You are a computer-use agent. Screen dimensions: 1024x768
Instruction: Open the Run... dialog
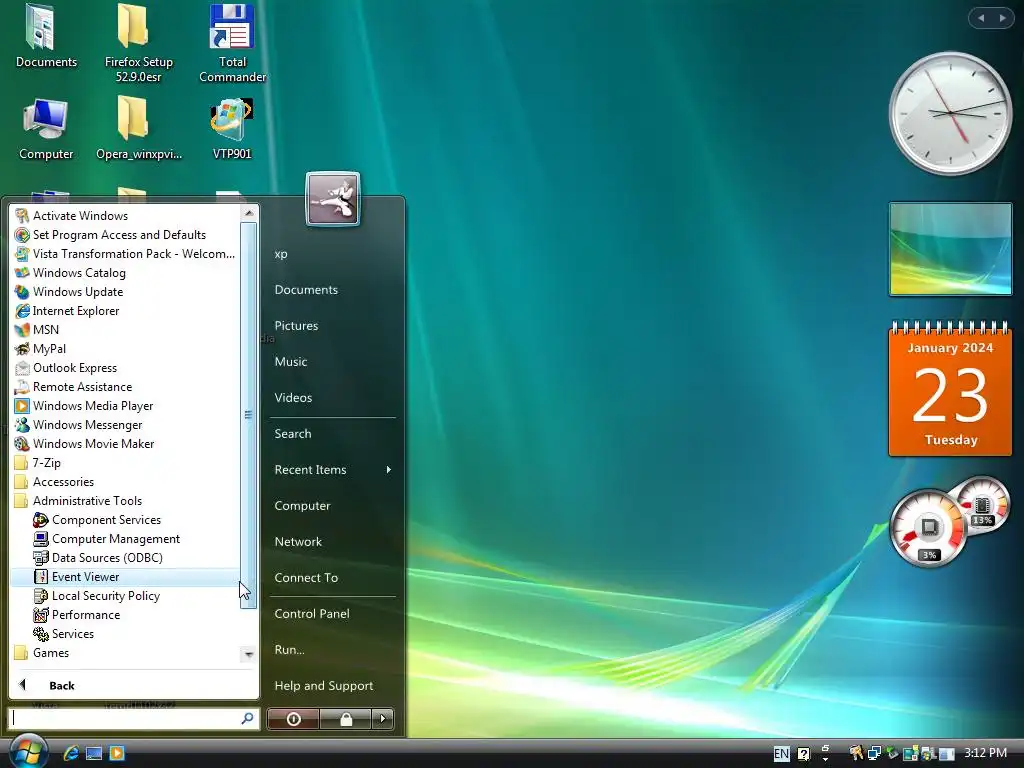(289, 650)
